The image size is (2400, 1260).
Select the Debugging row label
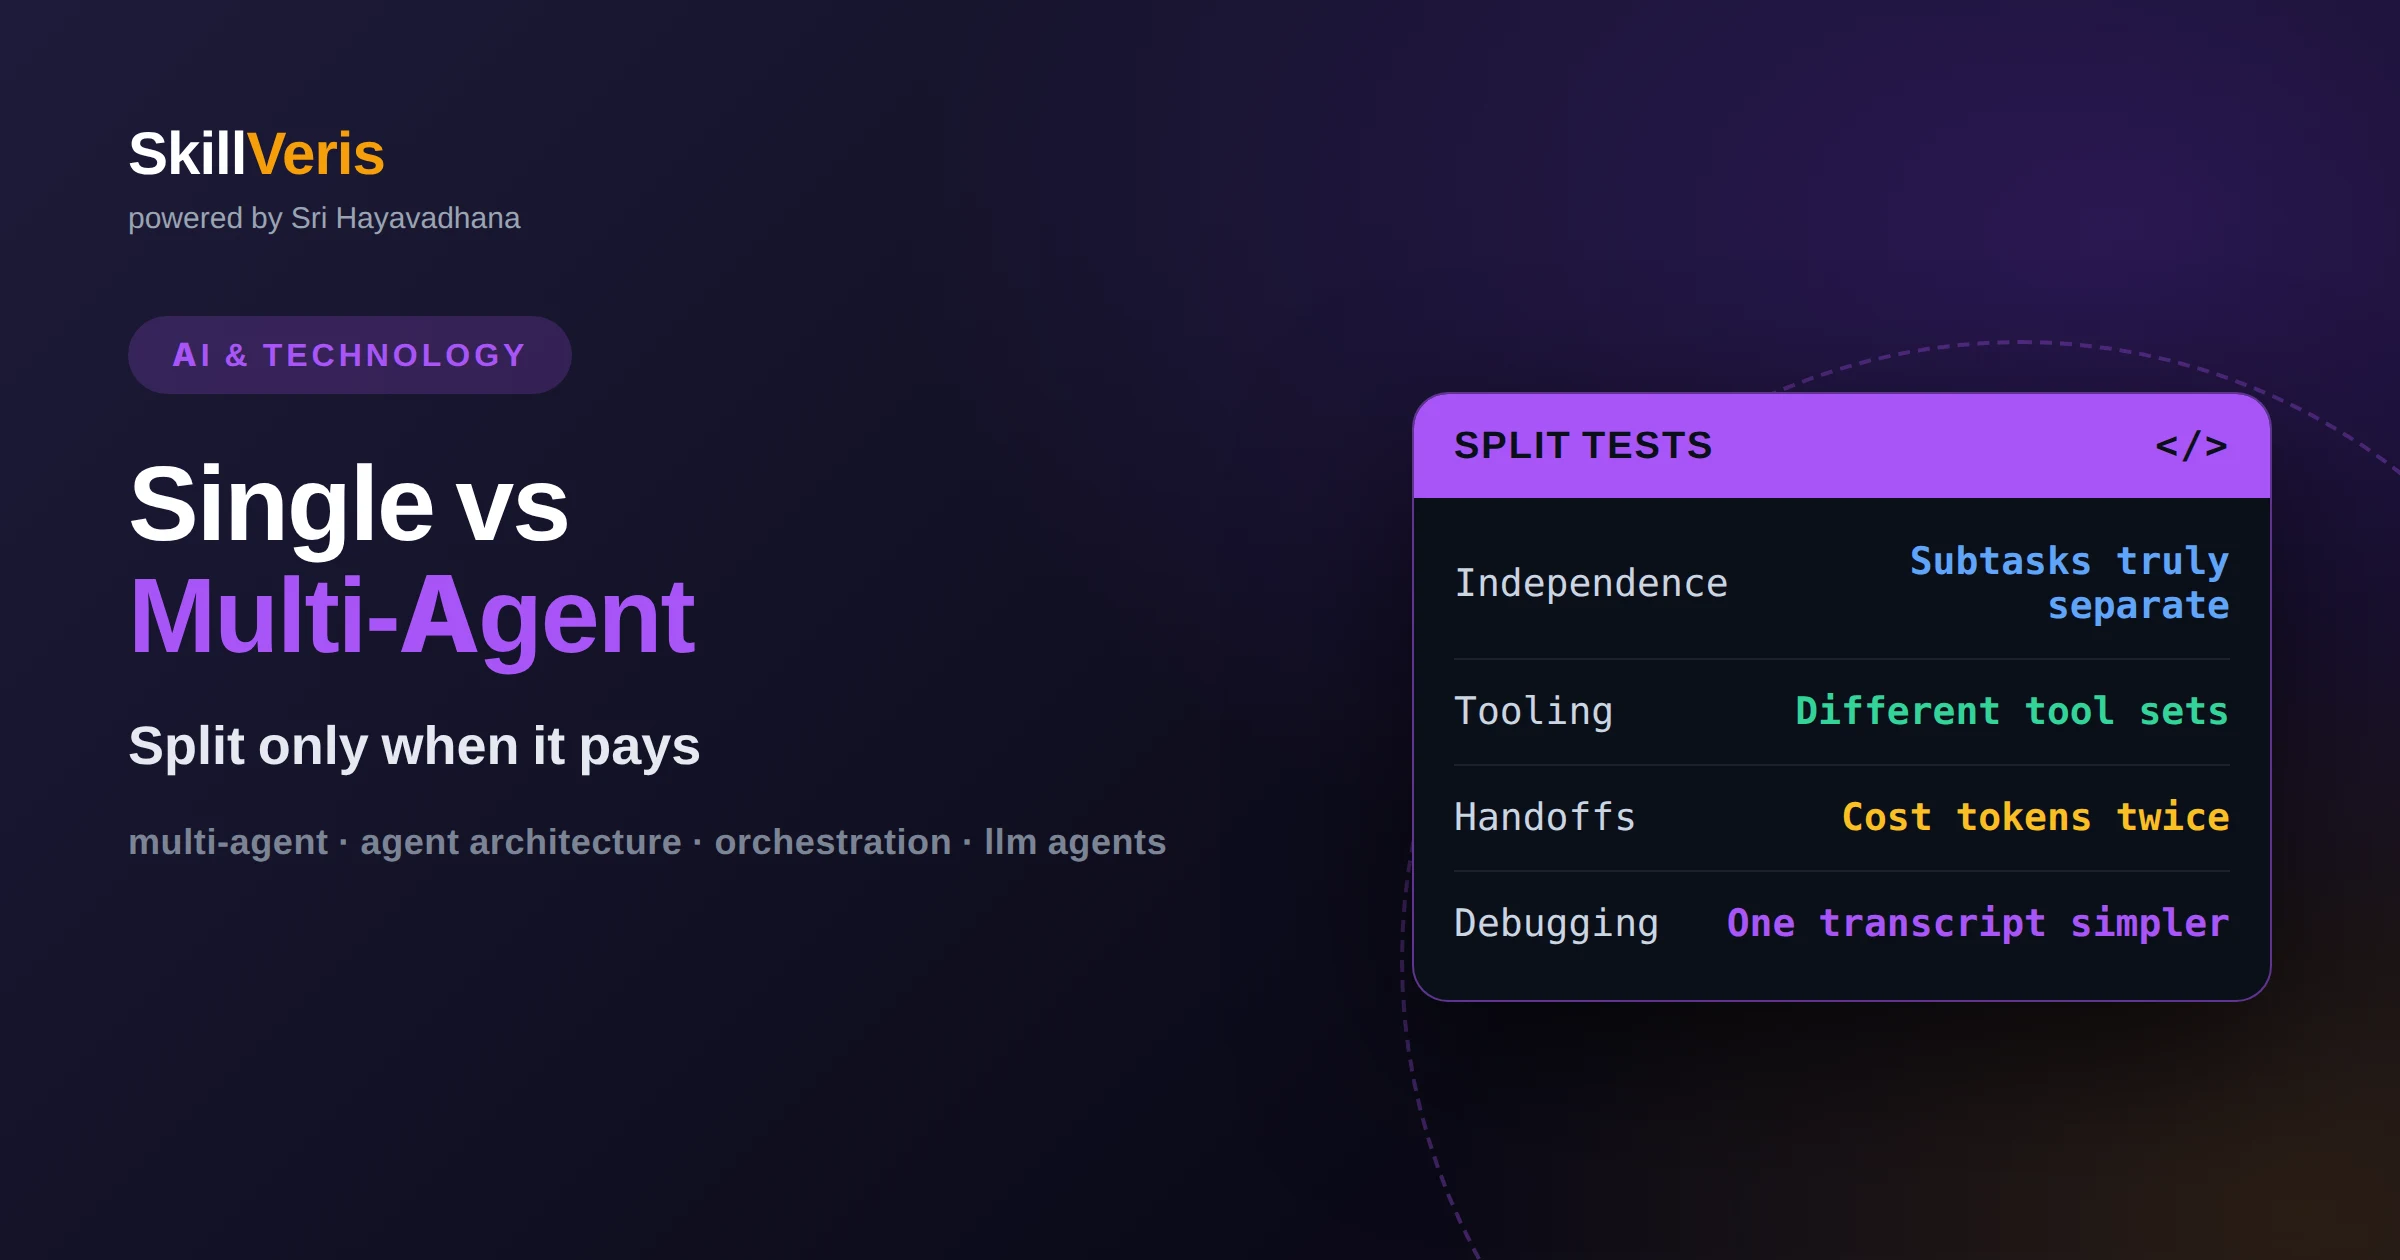(x=1557, y=923)
